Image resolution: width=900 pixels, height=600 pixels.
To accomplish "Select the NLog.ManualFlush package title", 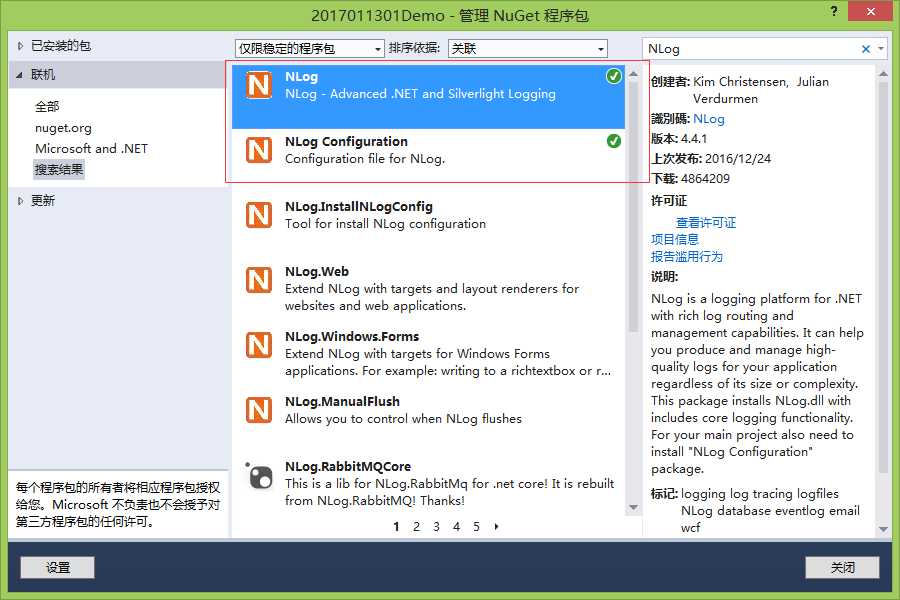I will pos(342,402).
